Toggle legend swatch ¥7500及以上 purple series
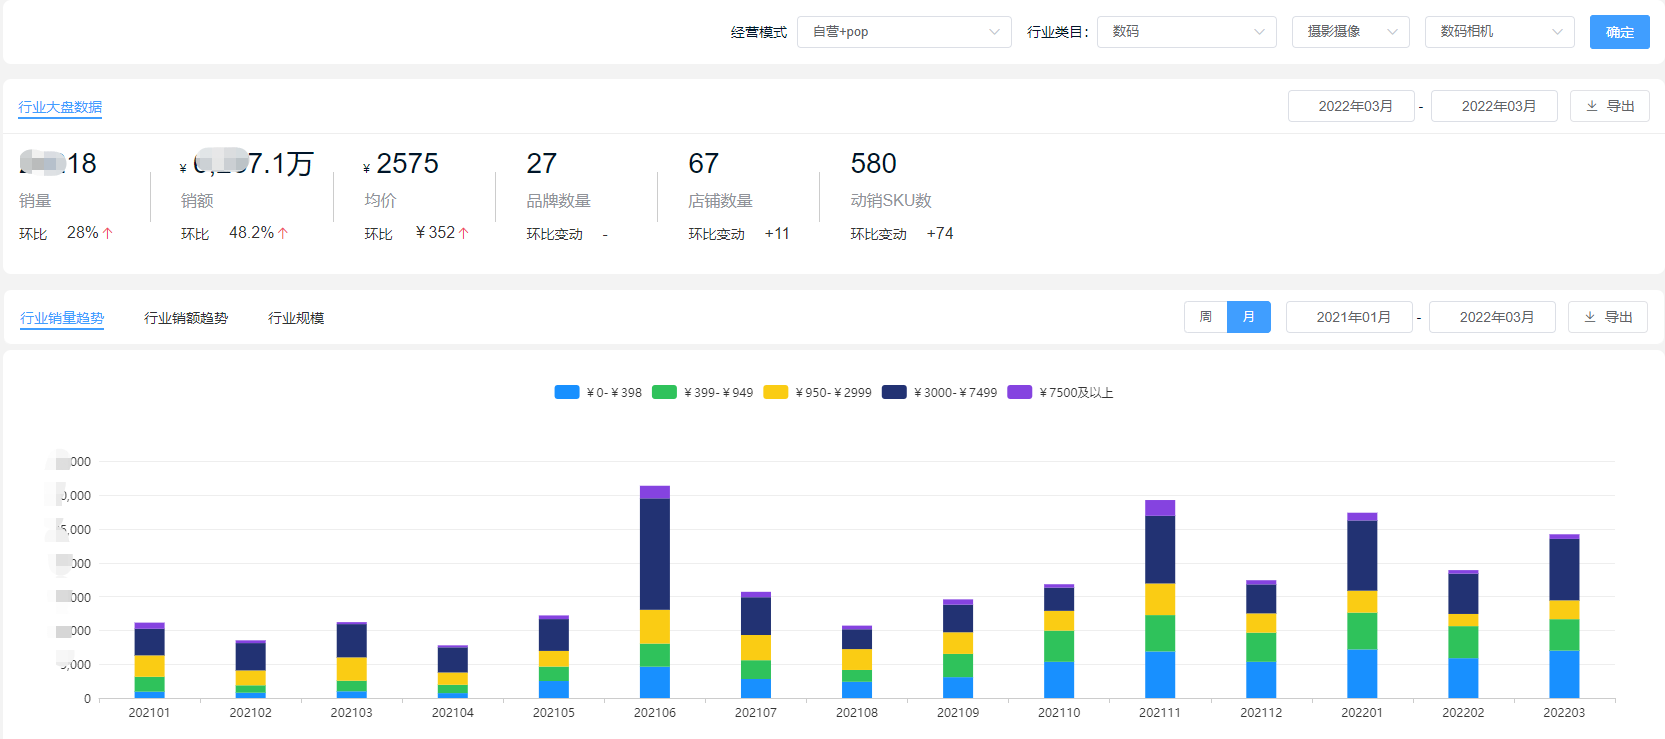The image size is (1665, 739). coord(1020,392)
